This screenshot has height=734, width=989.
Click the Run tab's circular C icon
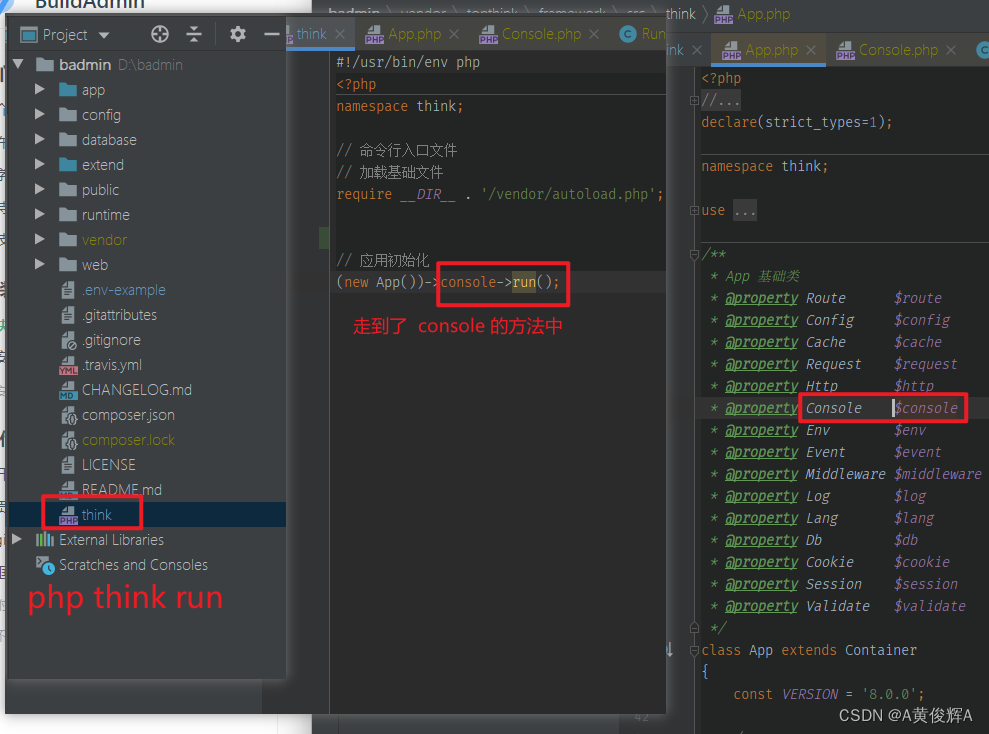pos(629,33)
